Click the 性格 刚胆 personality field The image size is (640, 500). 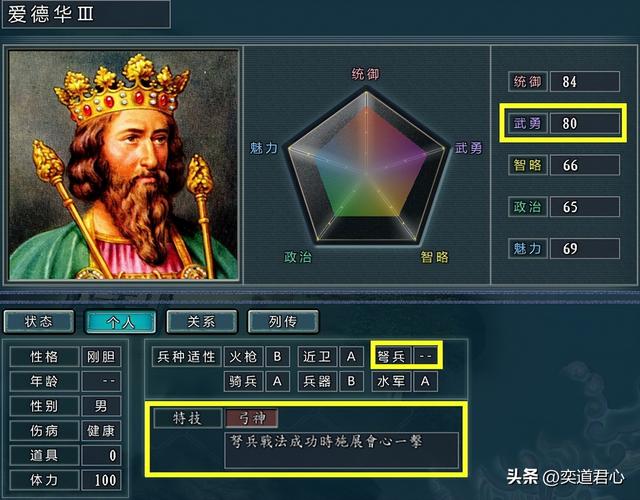pos(65,357)
